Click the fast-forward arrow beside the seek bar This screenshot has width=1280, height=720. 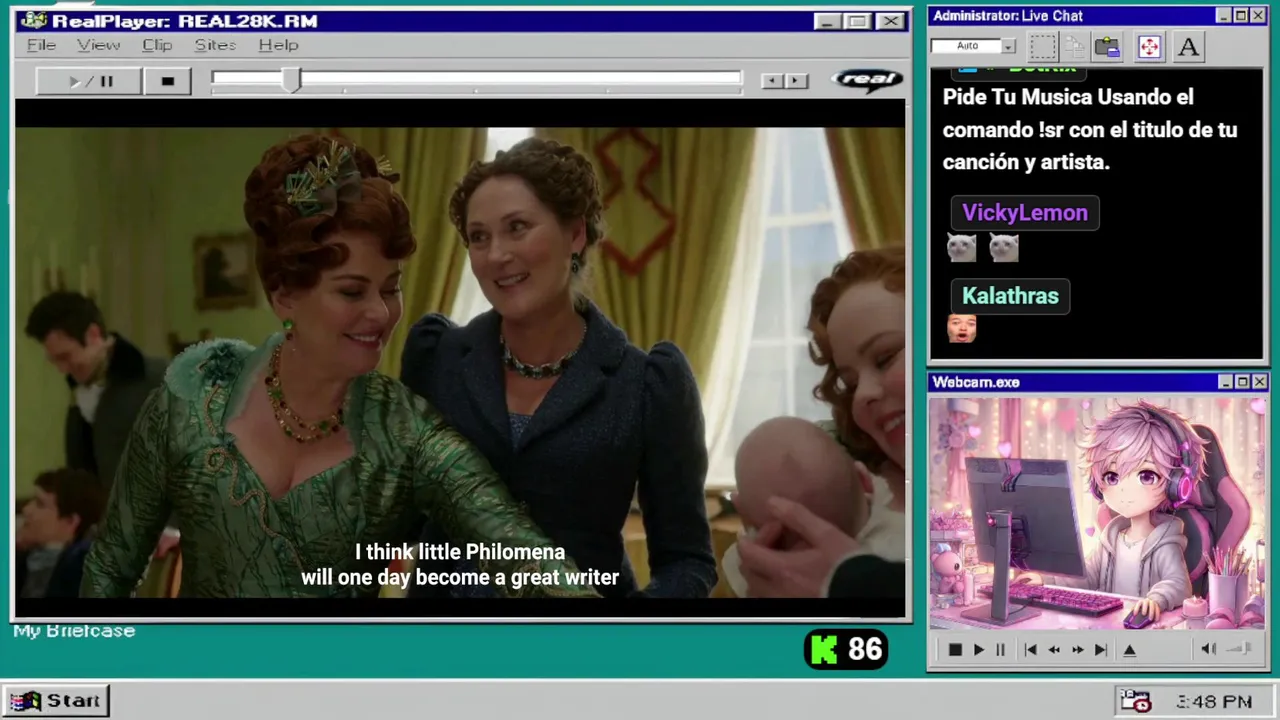click(x=796, y=81)
